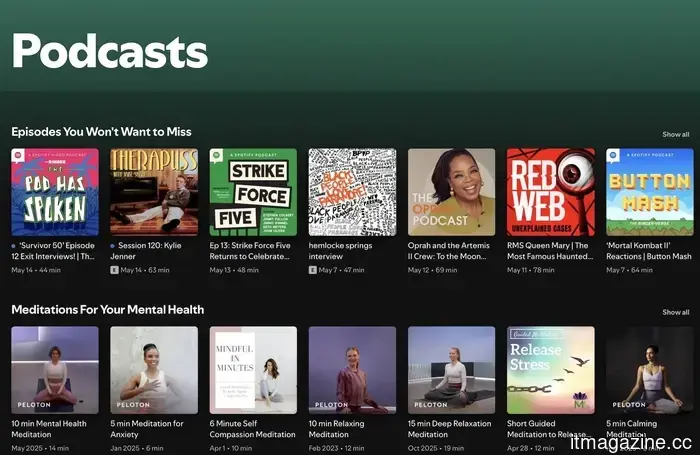This screenshot has width=700, height=455.
Task: Open 10 min Relaxing Meditation thumbnail
Action: pos(352,370)
